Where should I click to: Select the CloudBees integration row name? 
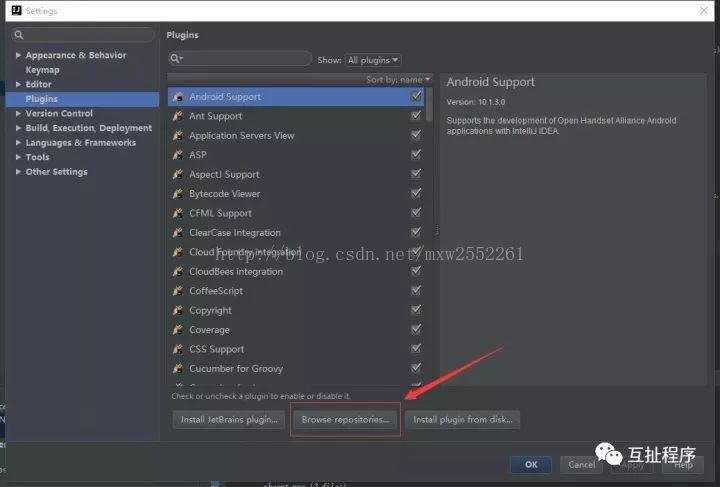coord(236,271)
